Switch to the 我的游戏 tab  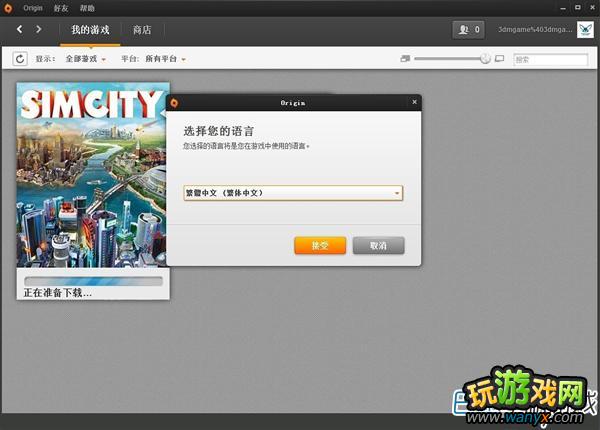91,30
